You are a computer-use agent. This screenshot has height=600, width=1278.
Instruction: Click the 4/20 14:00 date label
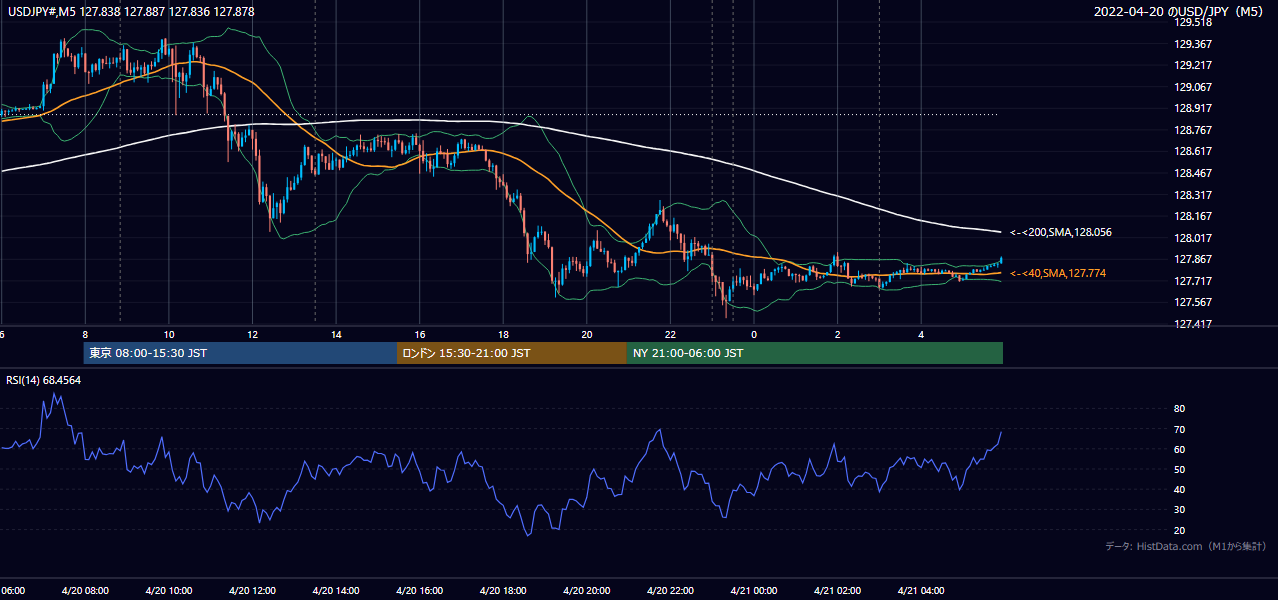click(x=336, y=591)
